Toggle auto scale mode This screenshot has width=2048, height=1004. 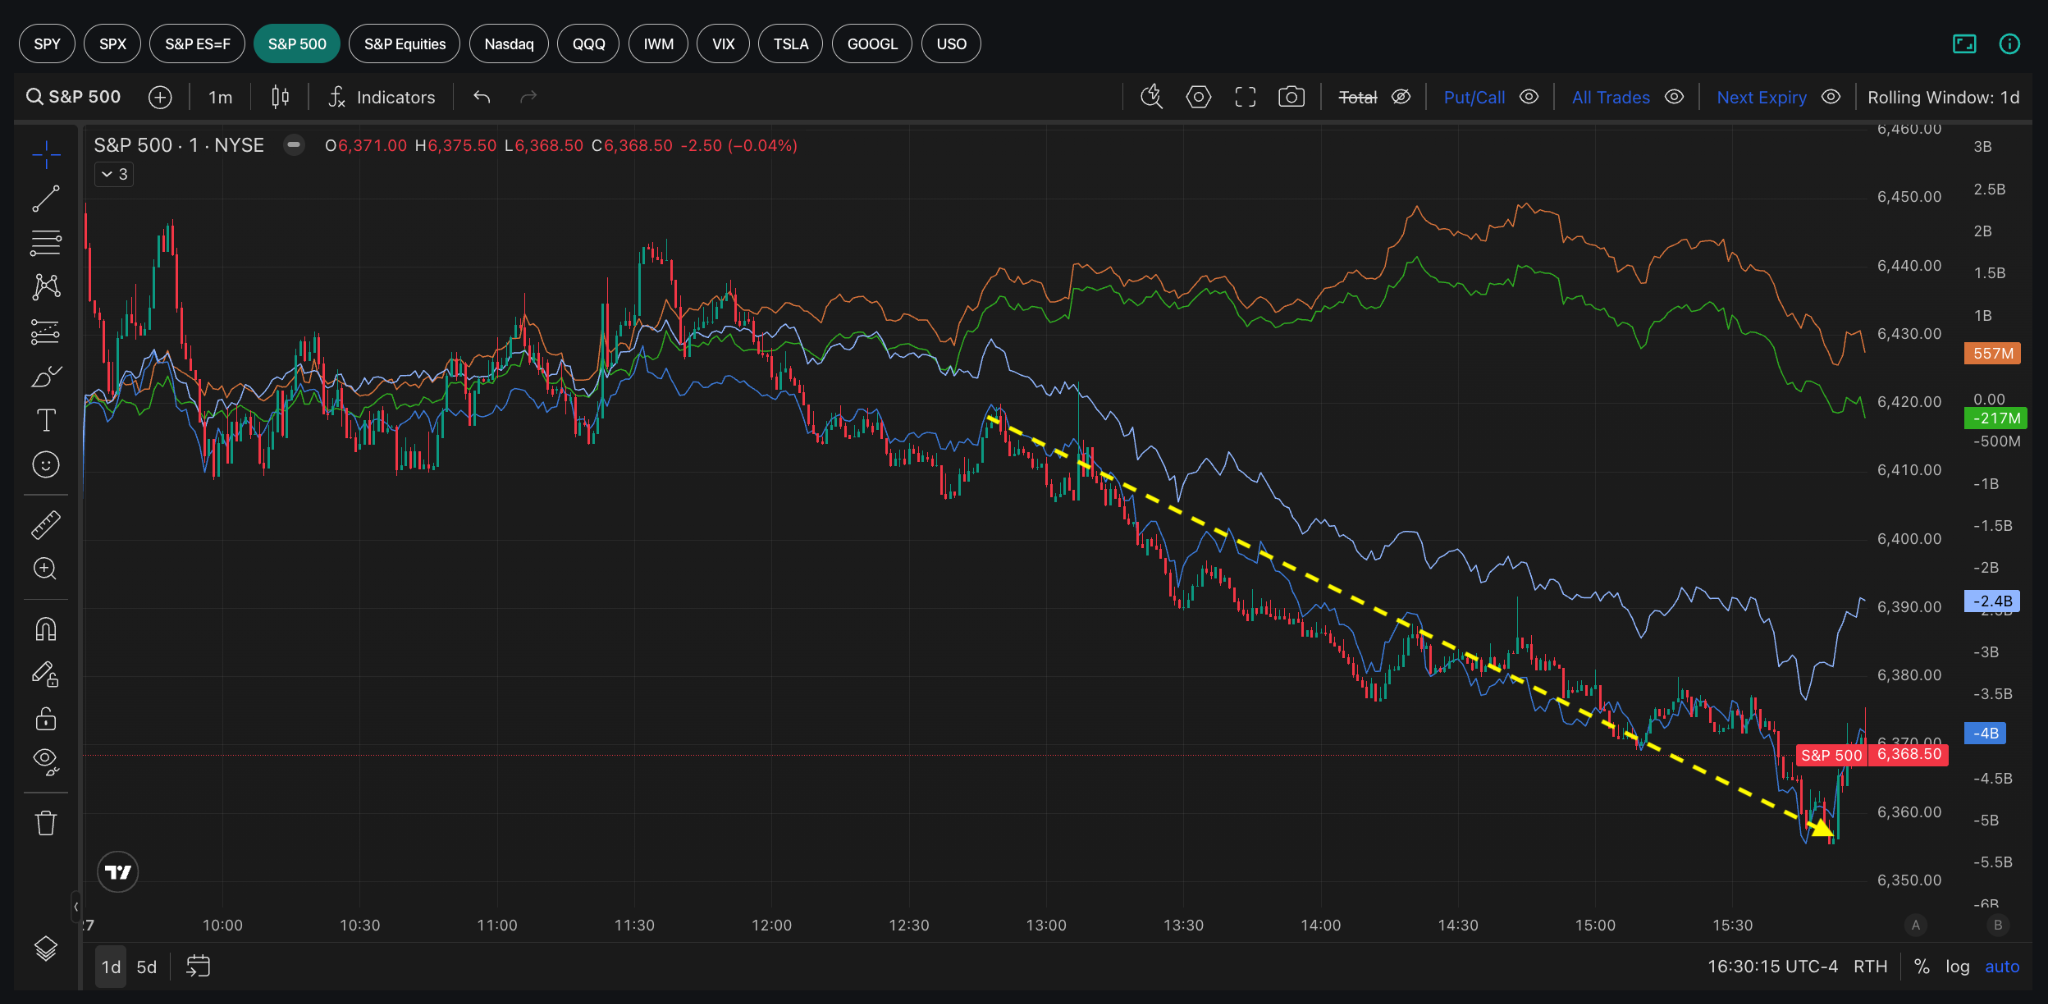pyautogui.click(x=2002, y=967)
